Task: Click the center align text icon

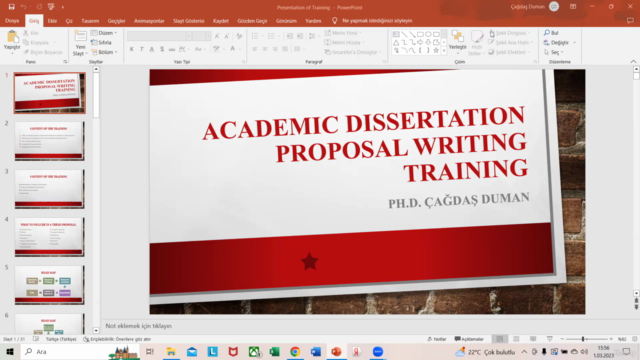Action: click(x=265, y=49)
